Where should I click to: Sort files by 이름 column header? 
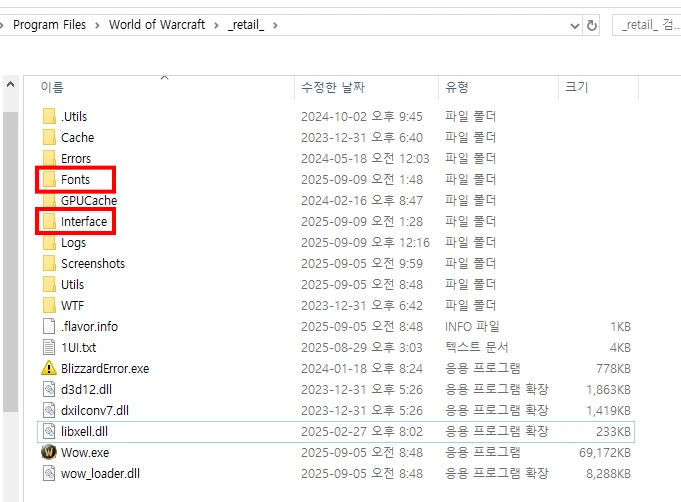(x=52, y=88)
